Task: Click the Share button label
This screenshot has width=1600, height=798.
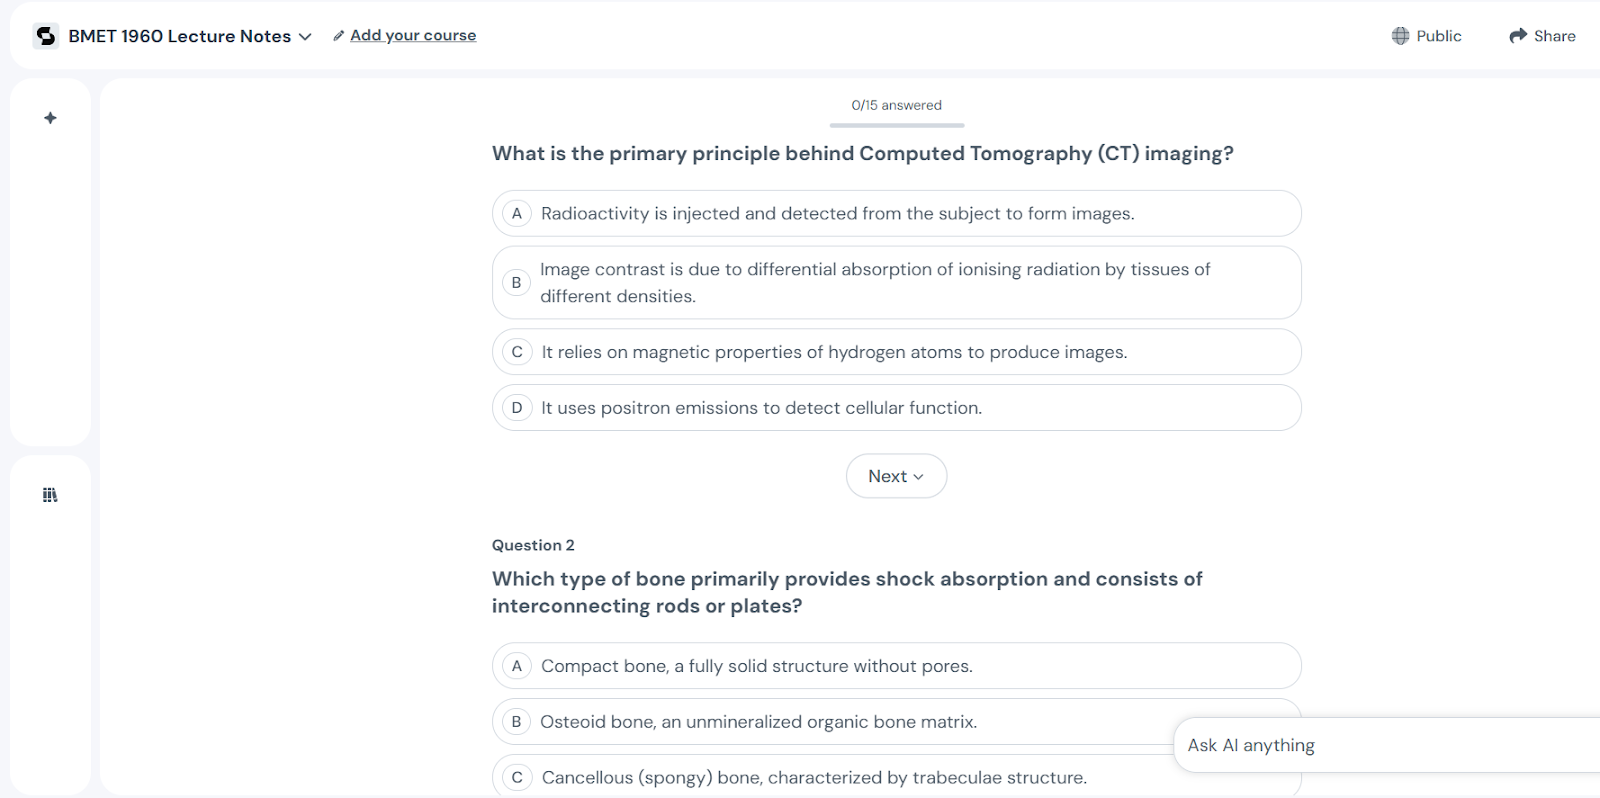Action: 1554,36
